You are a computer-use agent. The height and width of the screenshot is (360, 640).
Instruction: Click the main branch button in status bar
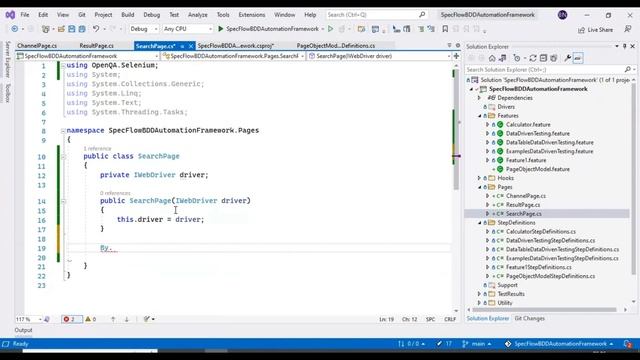478,344
